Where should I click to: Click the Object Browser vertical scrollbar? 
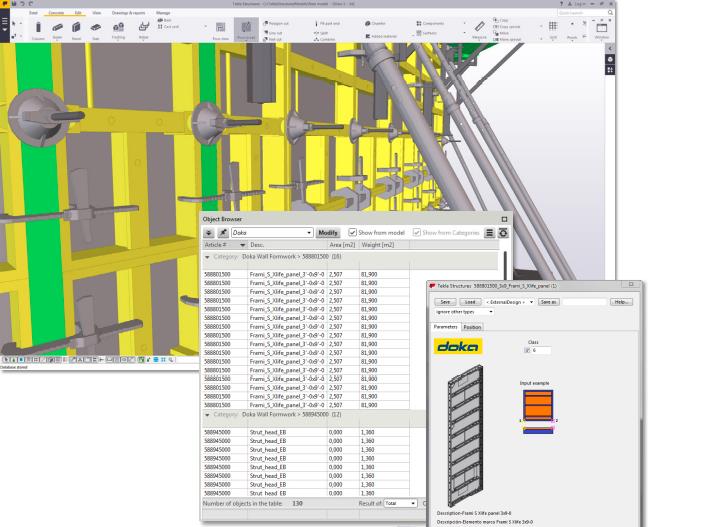point(505,266)
